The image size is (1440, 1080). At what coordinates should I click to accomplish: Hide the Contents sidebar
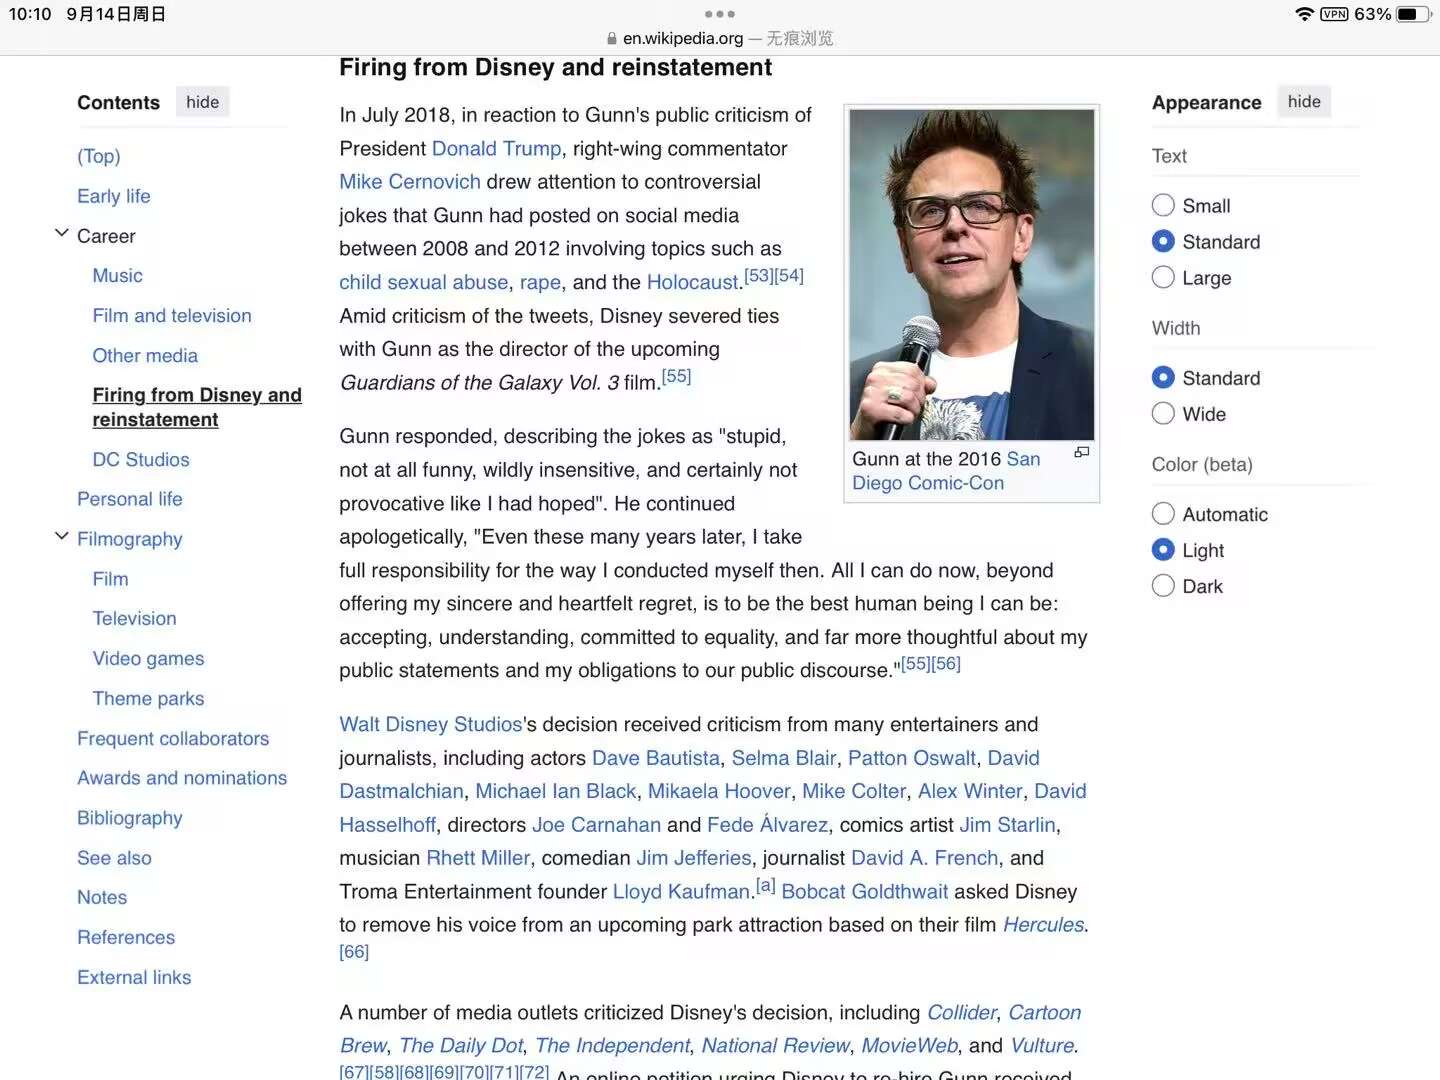[x=202, y=102]
